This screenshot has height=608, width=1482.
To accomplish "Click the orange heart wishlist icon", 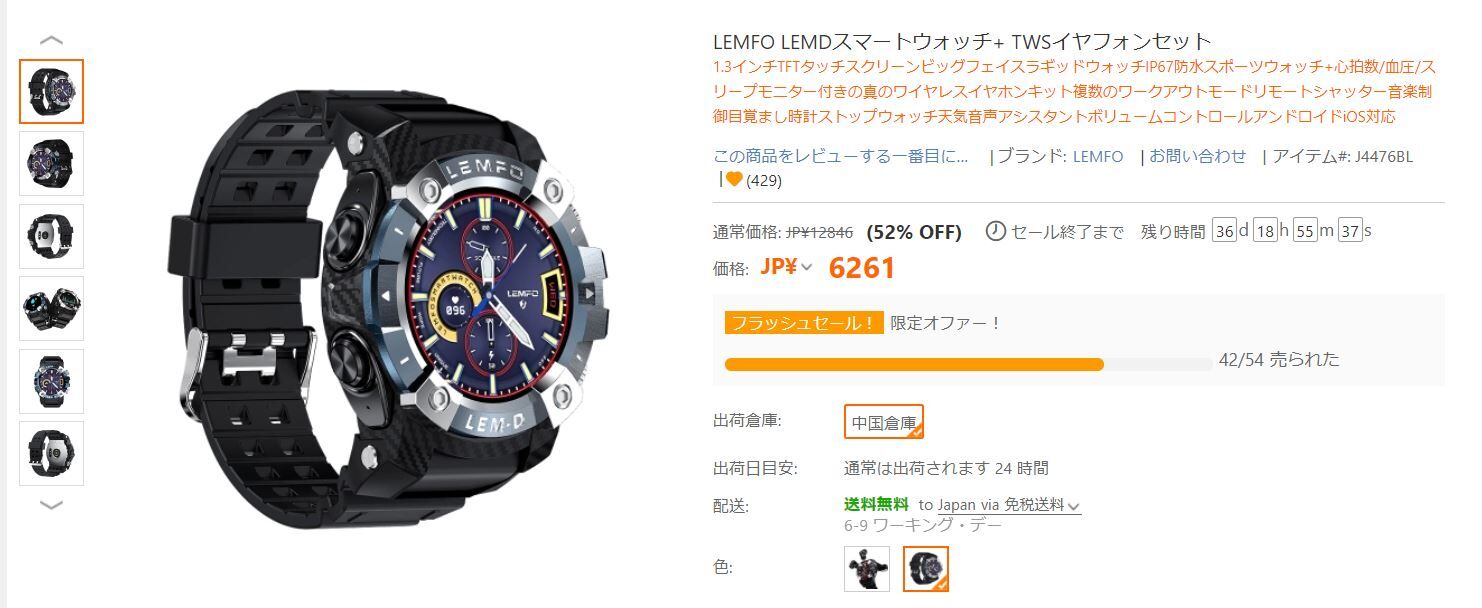I will 734,180.
